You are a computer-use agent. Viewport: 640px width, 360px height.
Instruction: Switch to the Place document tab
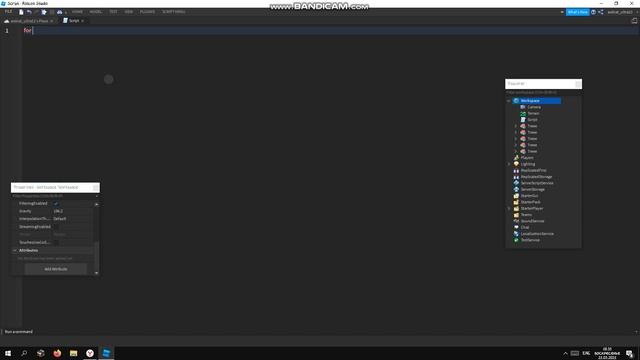pos(29,21)
